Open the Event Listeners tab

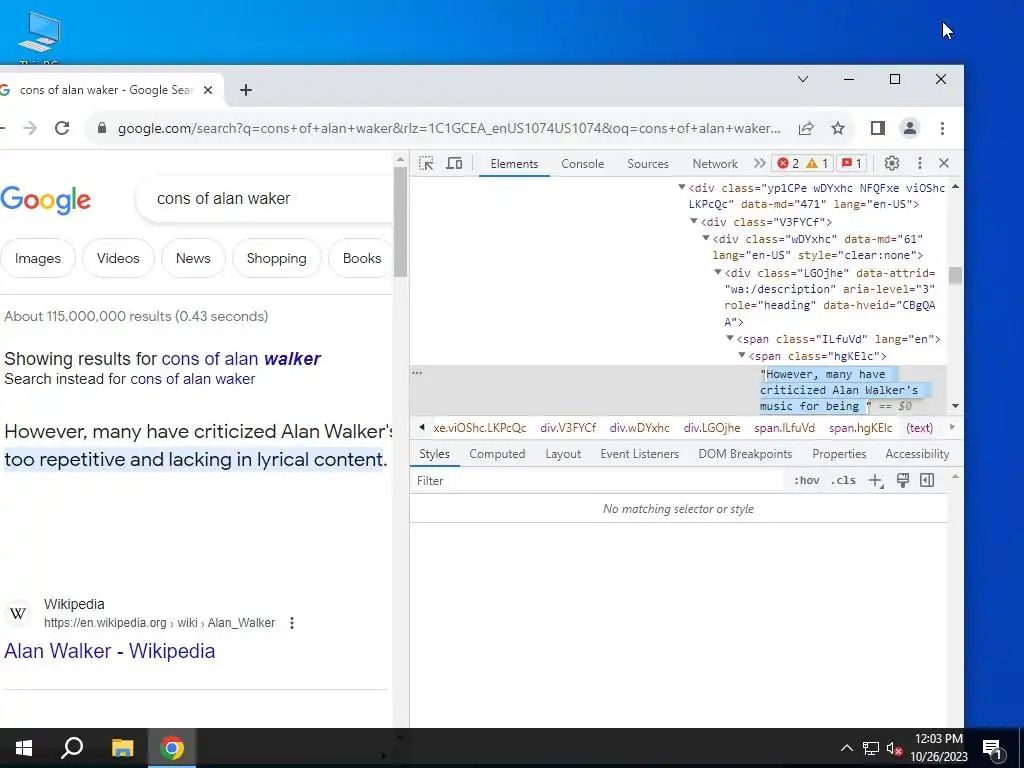click(x=639, y=454)
